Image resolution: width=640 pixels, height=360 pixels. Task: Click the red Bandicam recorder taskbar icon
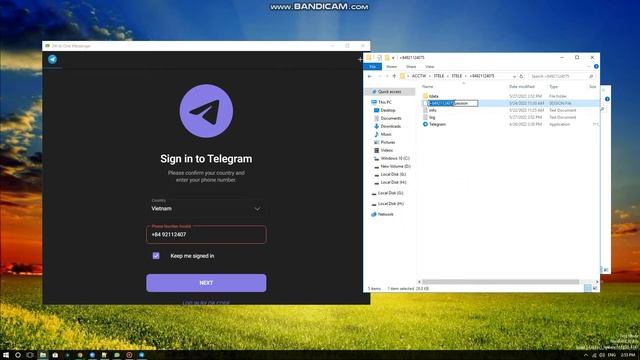[129, 355]
